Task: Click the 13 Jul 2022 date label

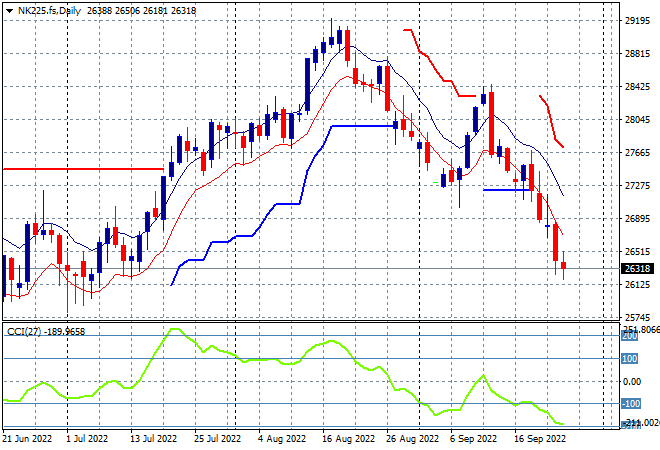Action: pos(154,439)
